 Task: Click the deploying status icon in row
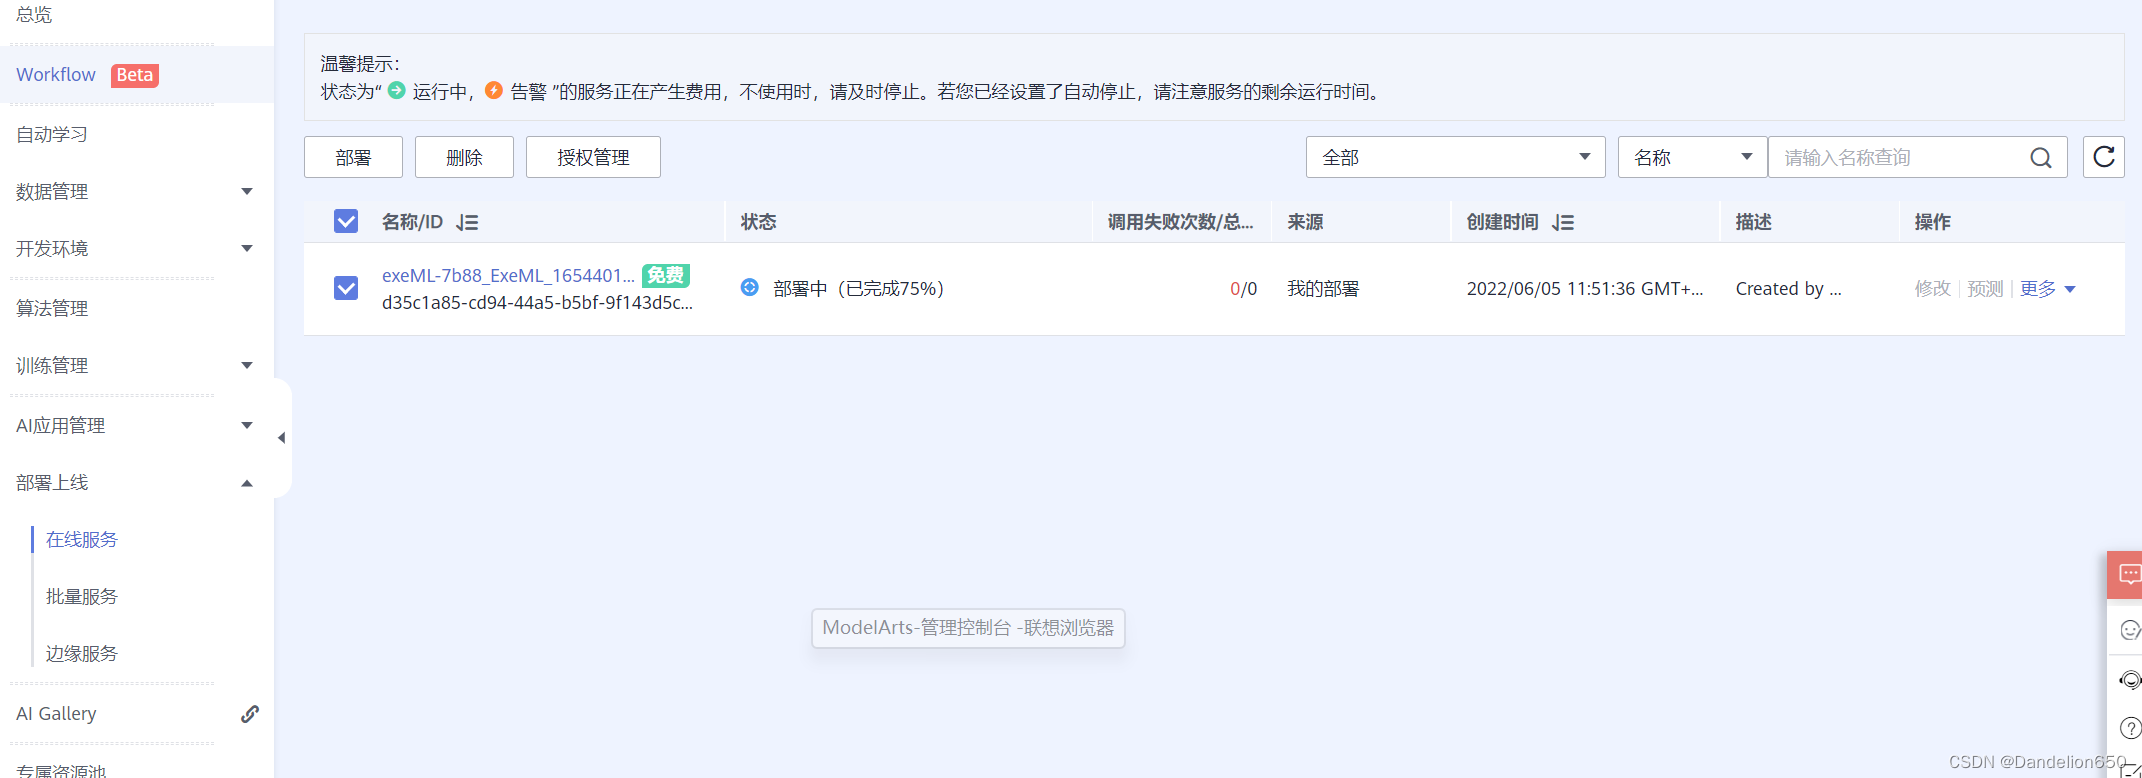[749, 288]
